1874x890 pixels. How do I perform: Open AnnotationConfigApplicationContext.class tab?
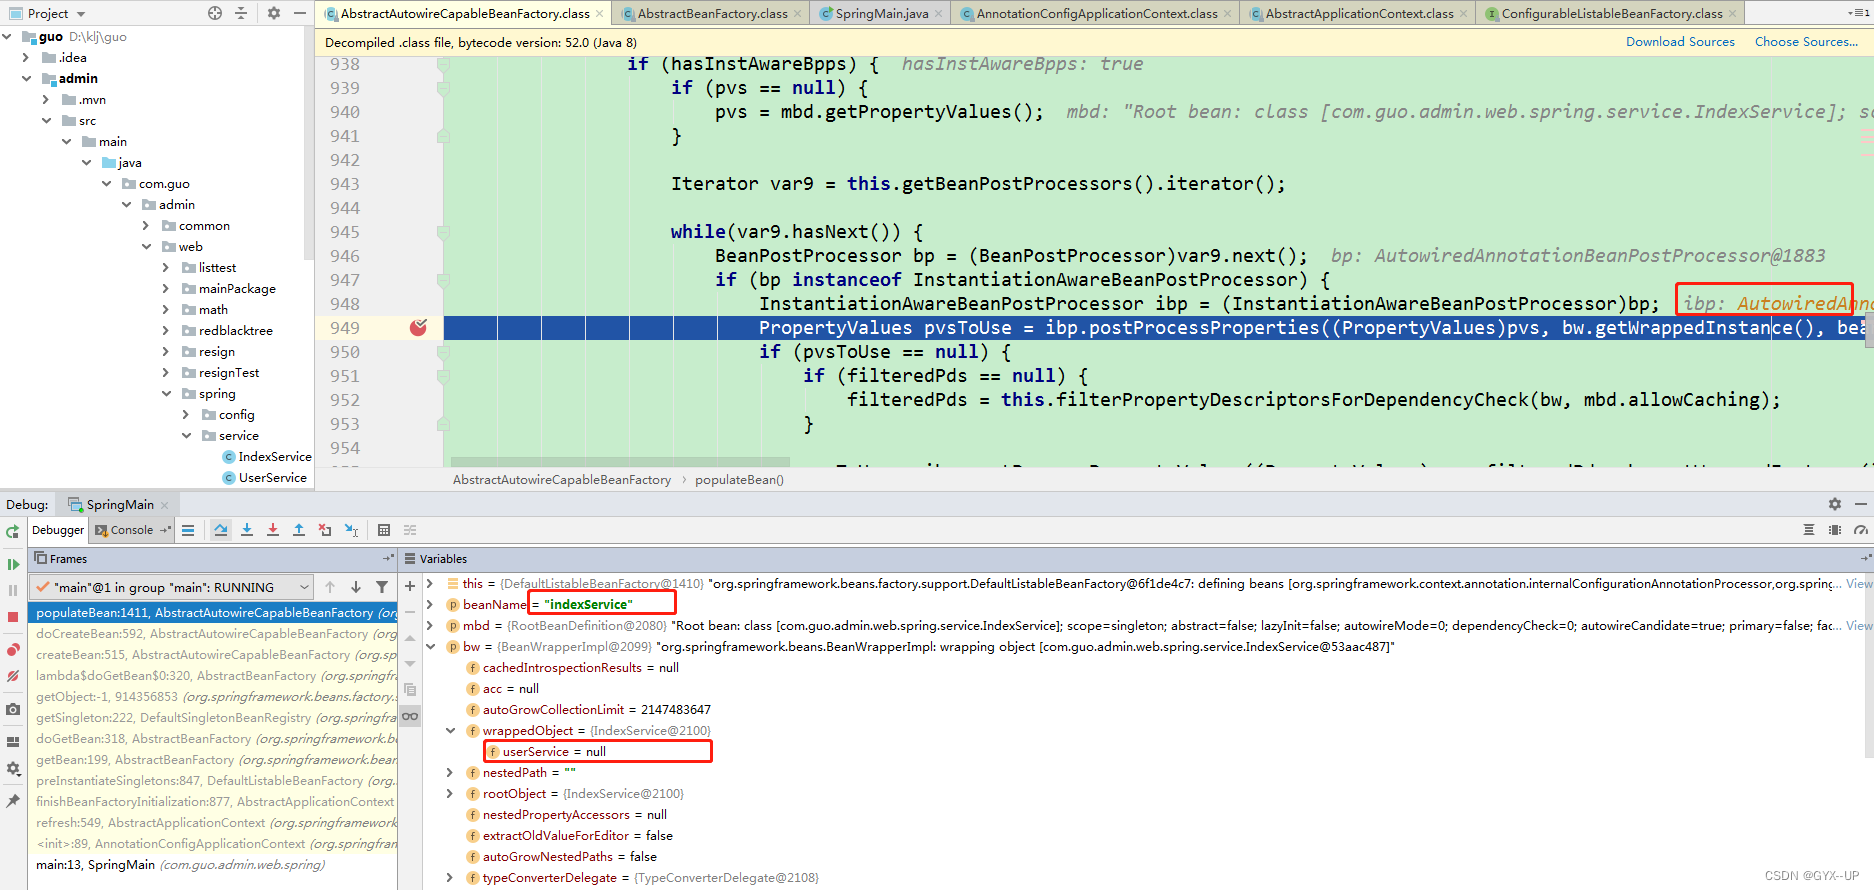coord(1096,13)
